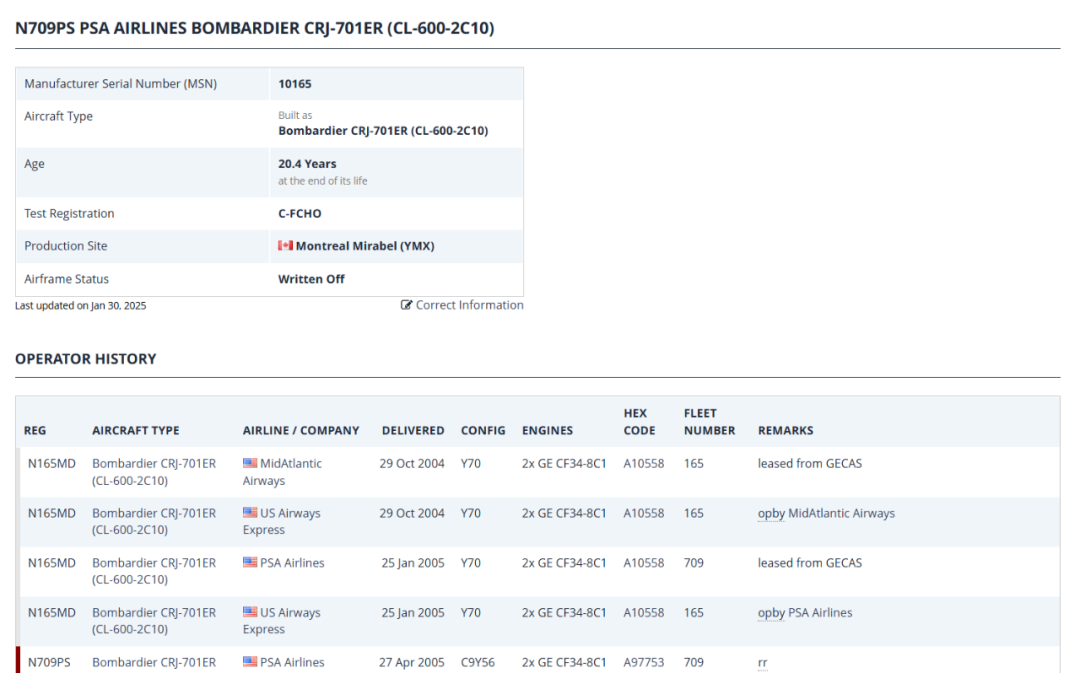Click the pencil edit icon beside Correct Information
1080x673 pixels.
(x=406, y=305)
